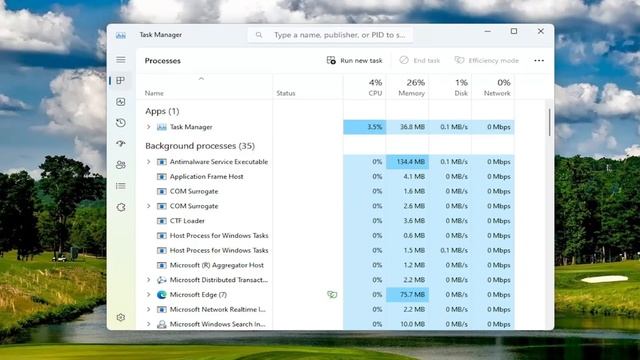This screenshot has width=640, height=360.
Task: Expand the Microsoft Edge (7) group
Action: [x=149, y=294]
